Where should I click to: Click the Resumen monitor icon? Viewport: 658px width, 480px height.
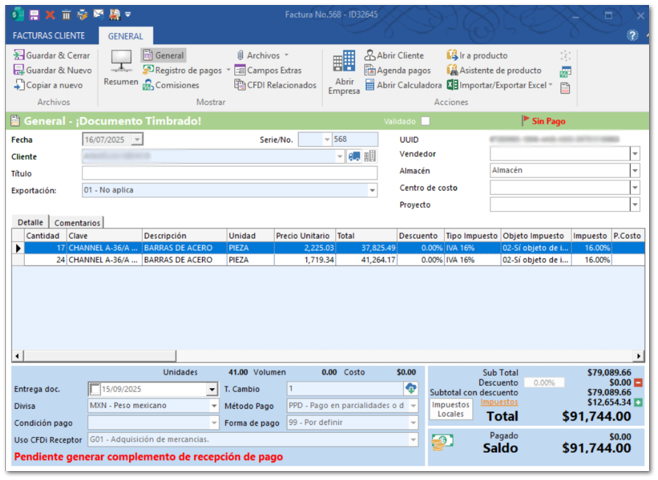pyautogui.click(x=121, y=63)
